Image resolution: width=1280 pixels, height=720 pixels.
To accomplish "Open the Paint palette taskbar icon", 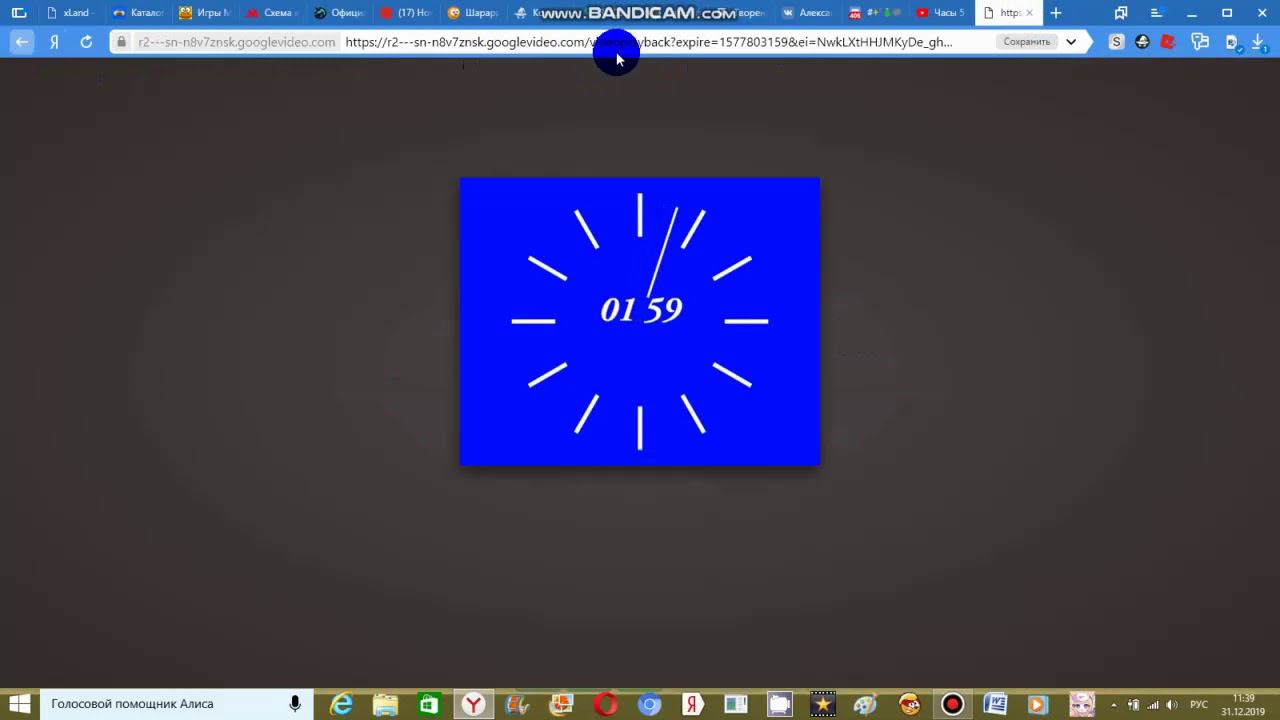I will click(x=866, y=704).
